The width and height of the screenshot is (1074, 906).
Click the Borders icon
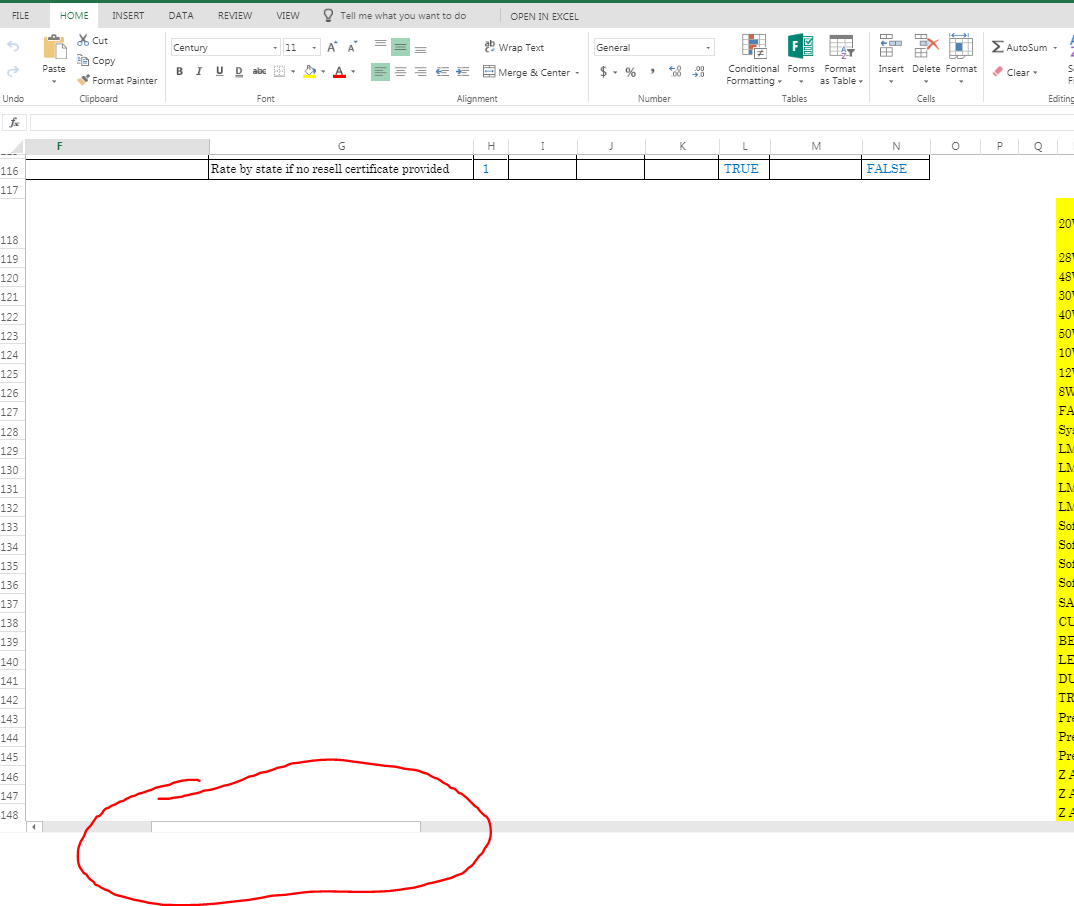(279, 71)
